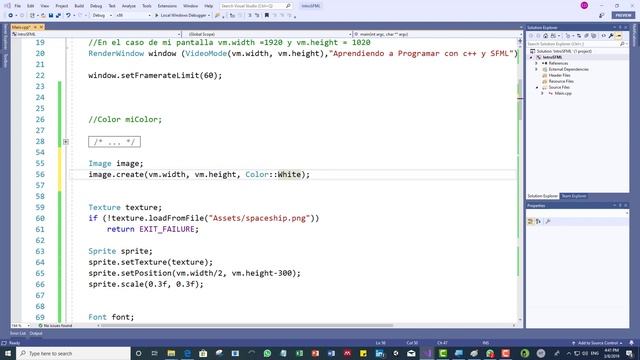Click the Home icon in Solution Explorer
Screen dimensions: 640x360
tap(546, 36)
